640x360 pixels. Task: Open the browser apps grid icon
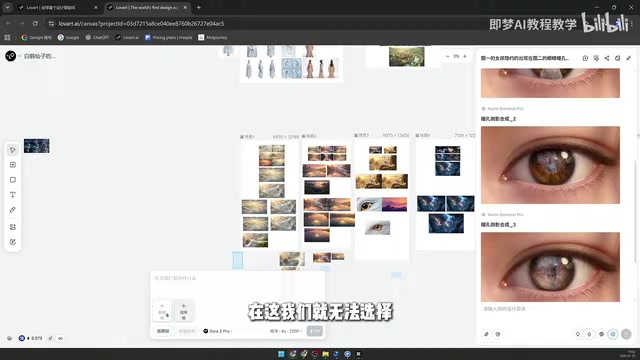(x=7, y=38)
